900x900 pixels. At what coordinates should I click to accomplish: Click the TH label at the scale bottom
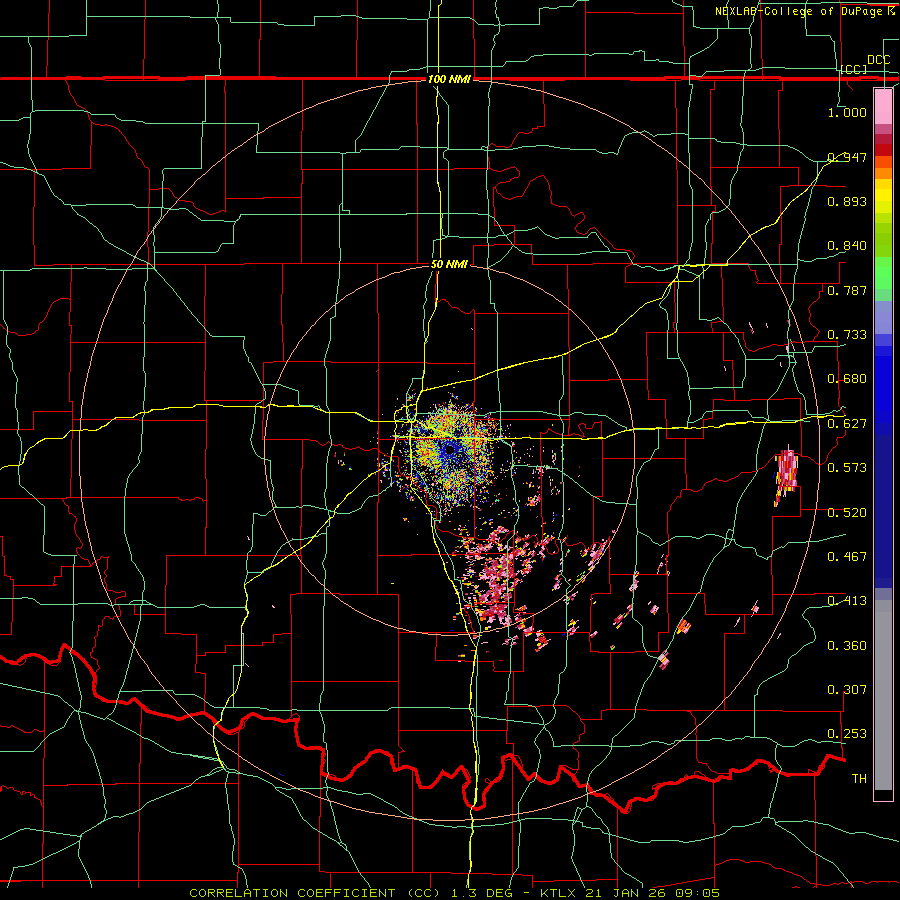pos(859,779)
